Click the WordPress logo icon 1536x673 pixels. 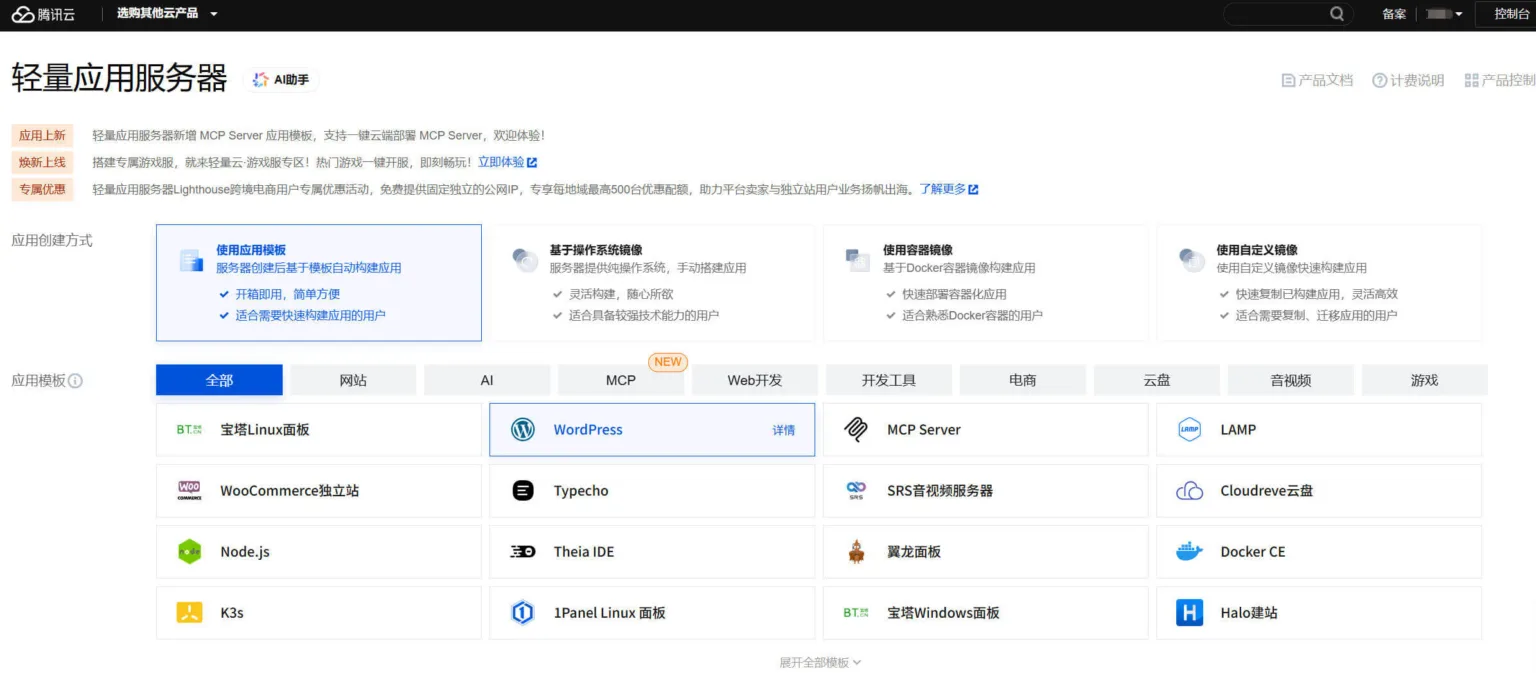pyautogui.click(x=522, y=430)
